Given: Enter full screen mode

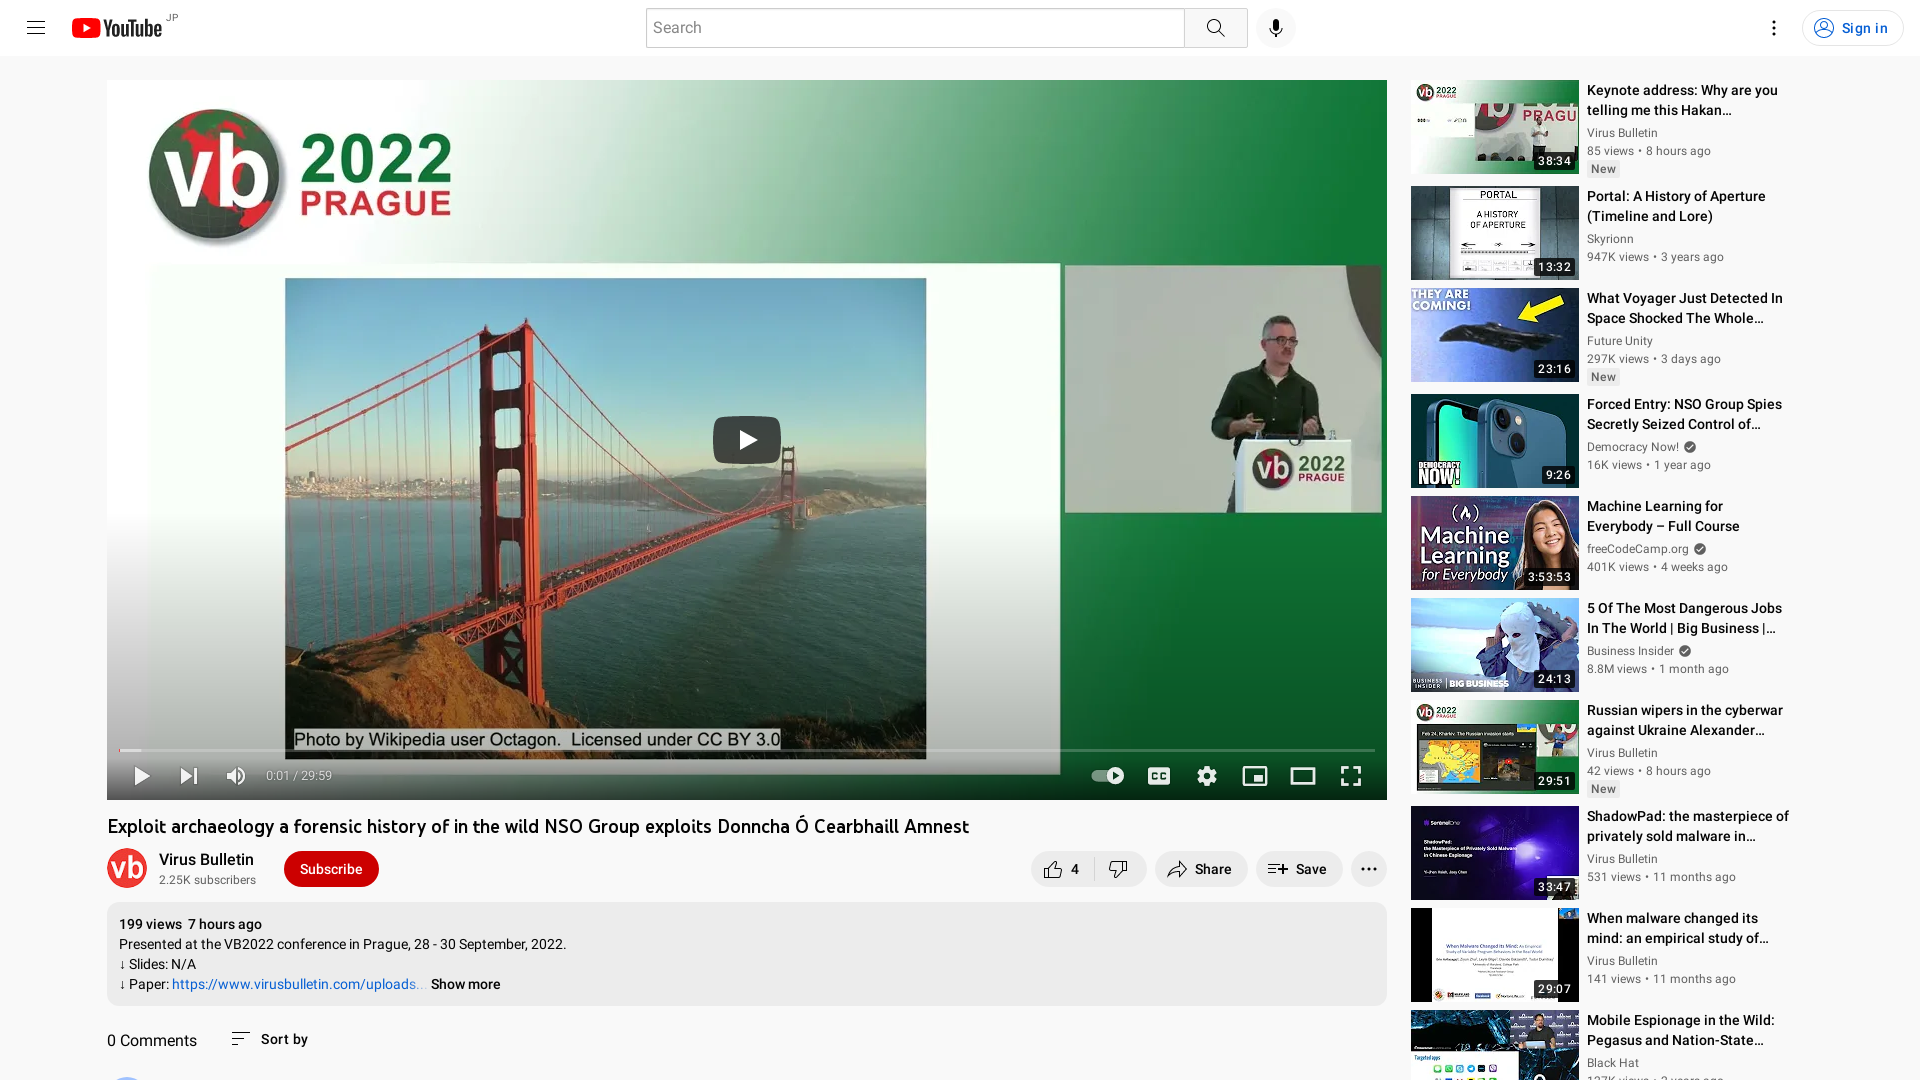Looking at the screenshot, I should [1350, 776].
